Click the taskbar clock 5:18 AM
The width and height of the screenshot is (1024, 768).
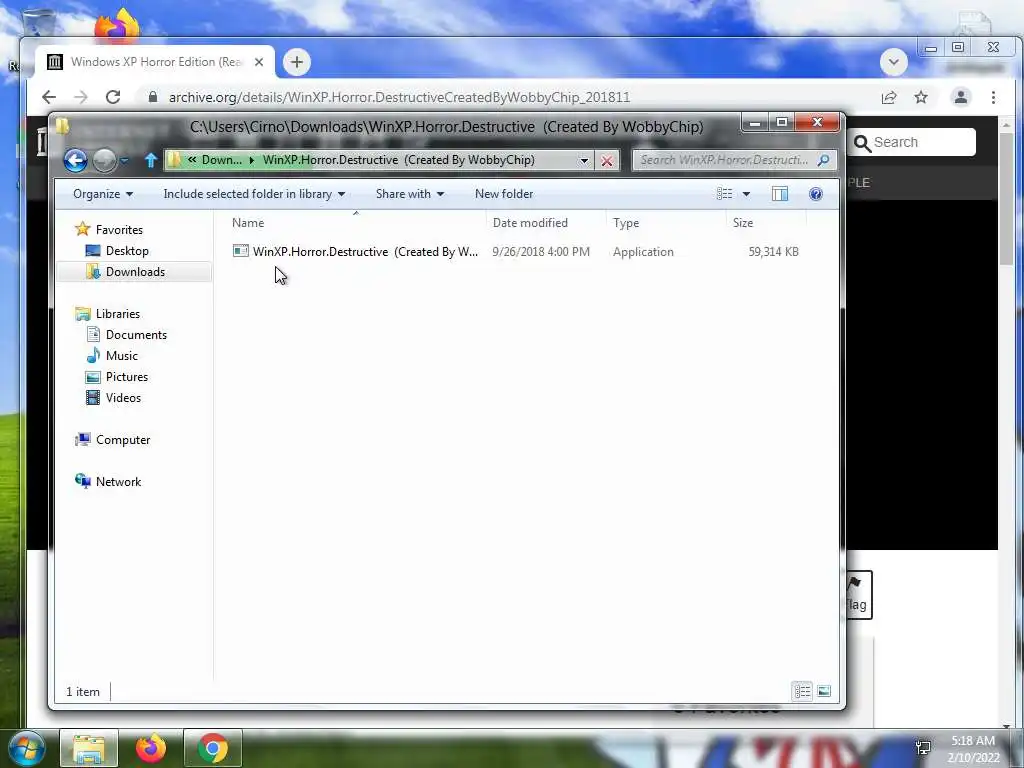(x=972, y=741)
